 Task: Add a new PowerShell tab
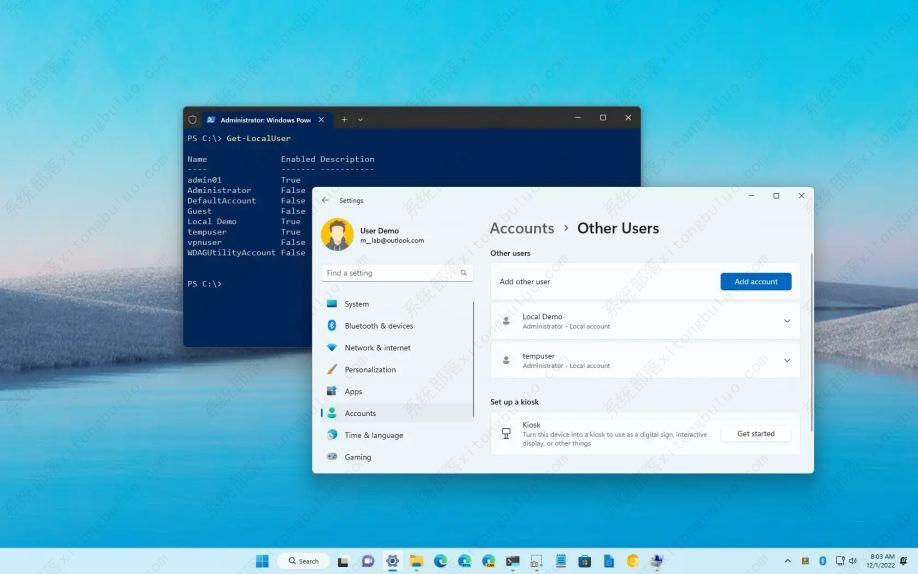pos(344,119)
